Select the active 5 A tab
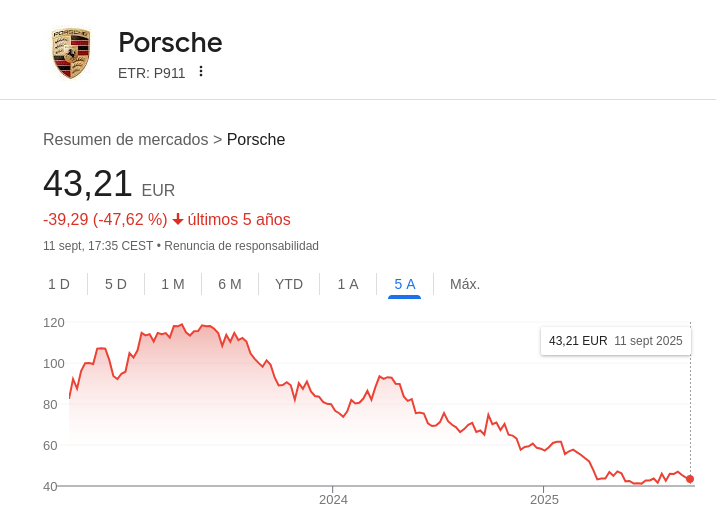The image size is (716, 517). tap(405, 284)
